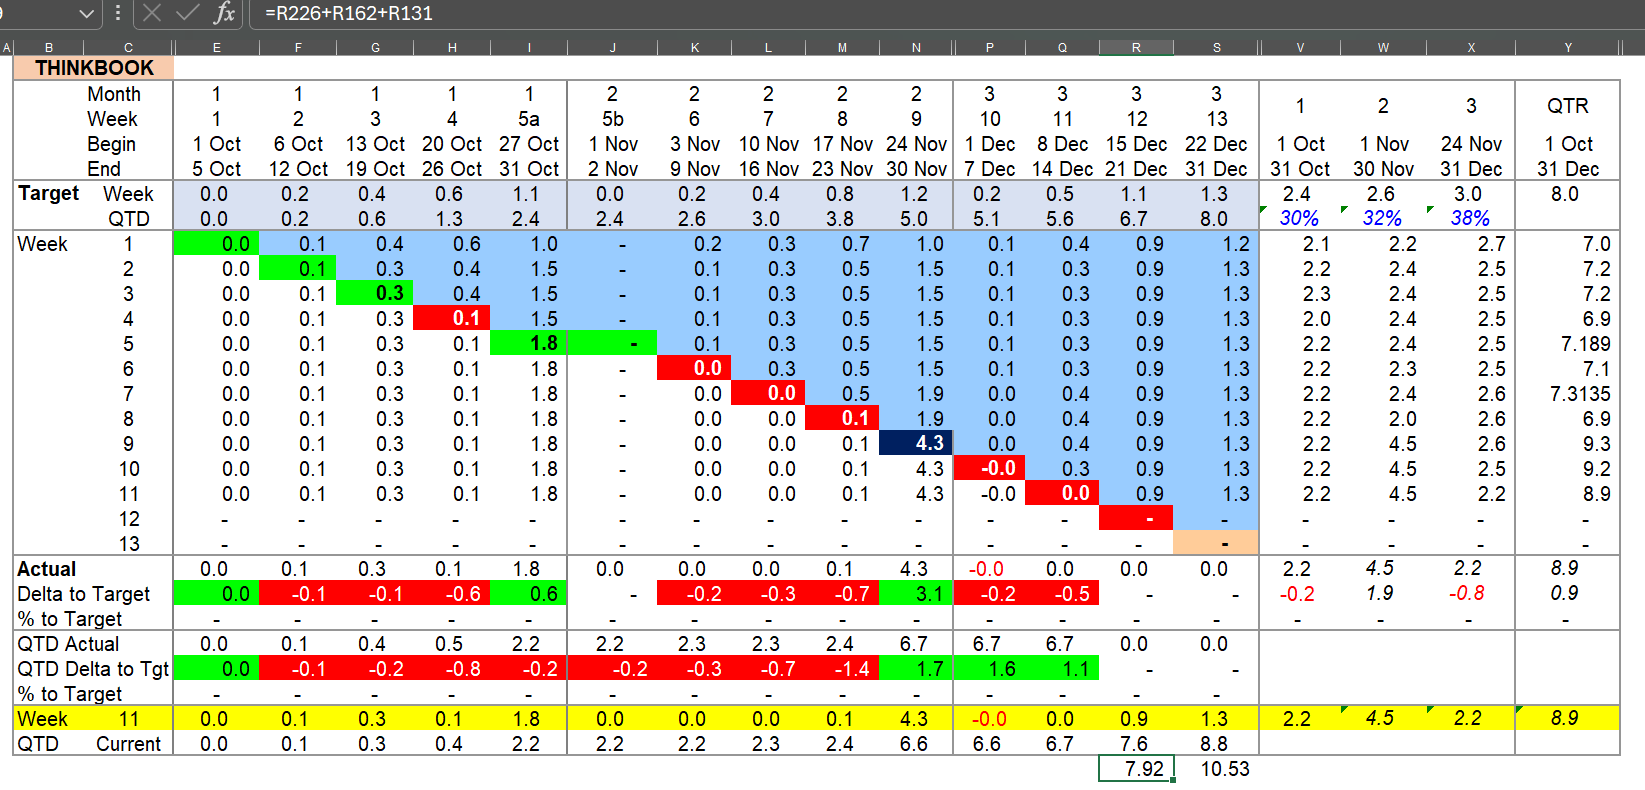This screenshot has height=790, width=1645.
Task: Click the blue italic 30% cell
Action: (1299, 218)
